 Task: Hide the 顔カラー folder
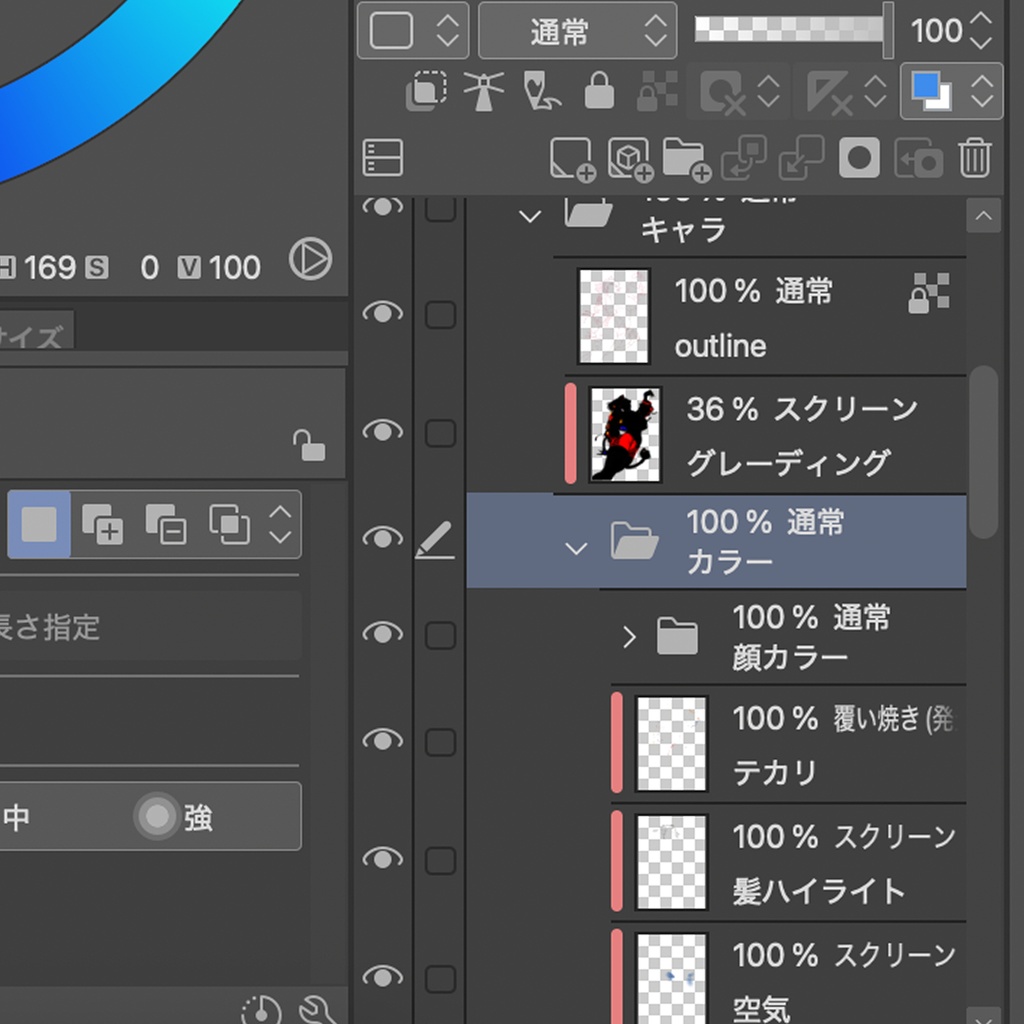383,633
